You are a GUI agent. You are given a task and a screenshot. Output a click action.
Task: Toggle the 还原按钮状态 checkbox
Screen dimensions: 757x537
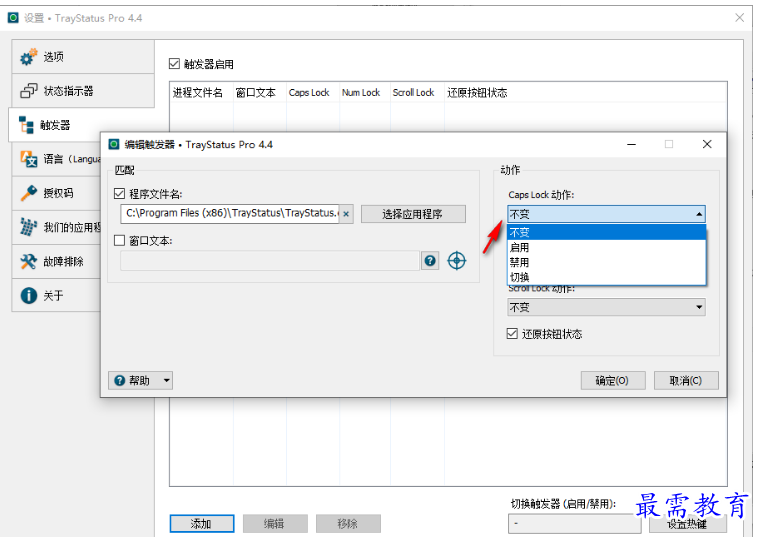coord(512,334)
